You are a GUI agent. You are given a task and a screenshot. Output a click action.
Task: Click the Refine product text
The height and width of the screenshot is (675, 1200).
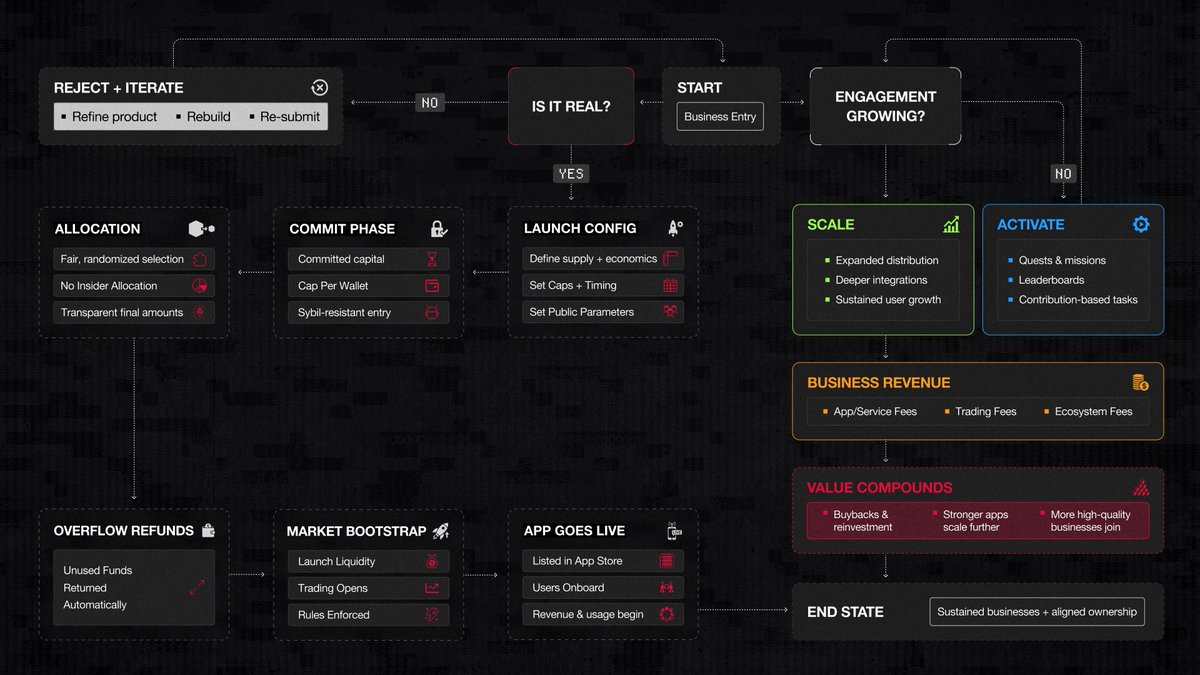114,117
